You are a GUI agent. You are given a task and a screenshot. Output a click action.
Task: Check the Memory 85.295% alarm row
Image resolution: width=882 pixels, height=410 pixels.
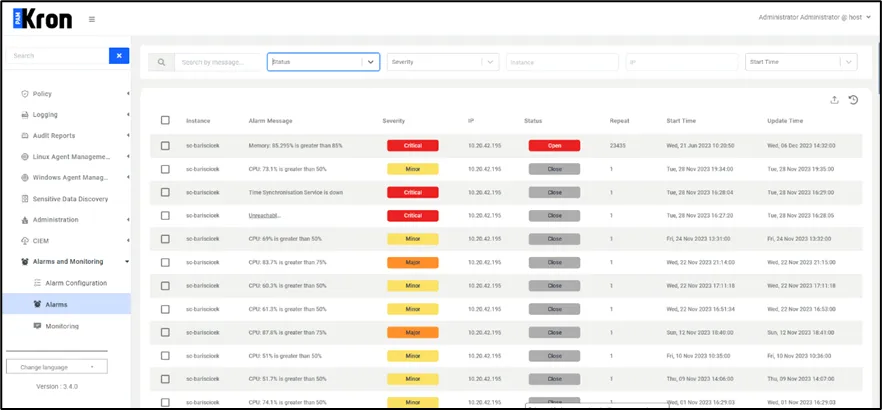[165, 146]
